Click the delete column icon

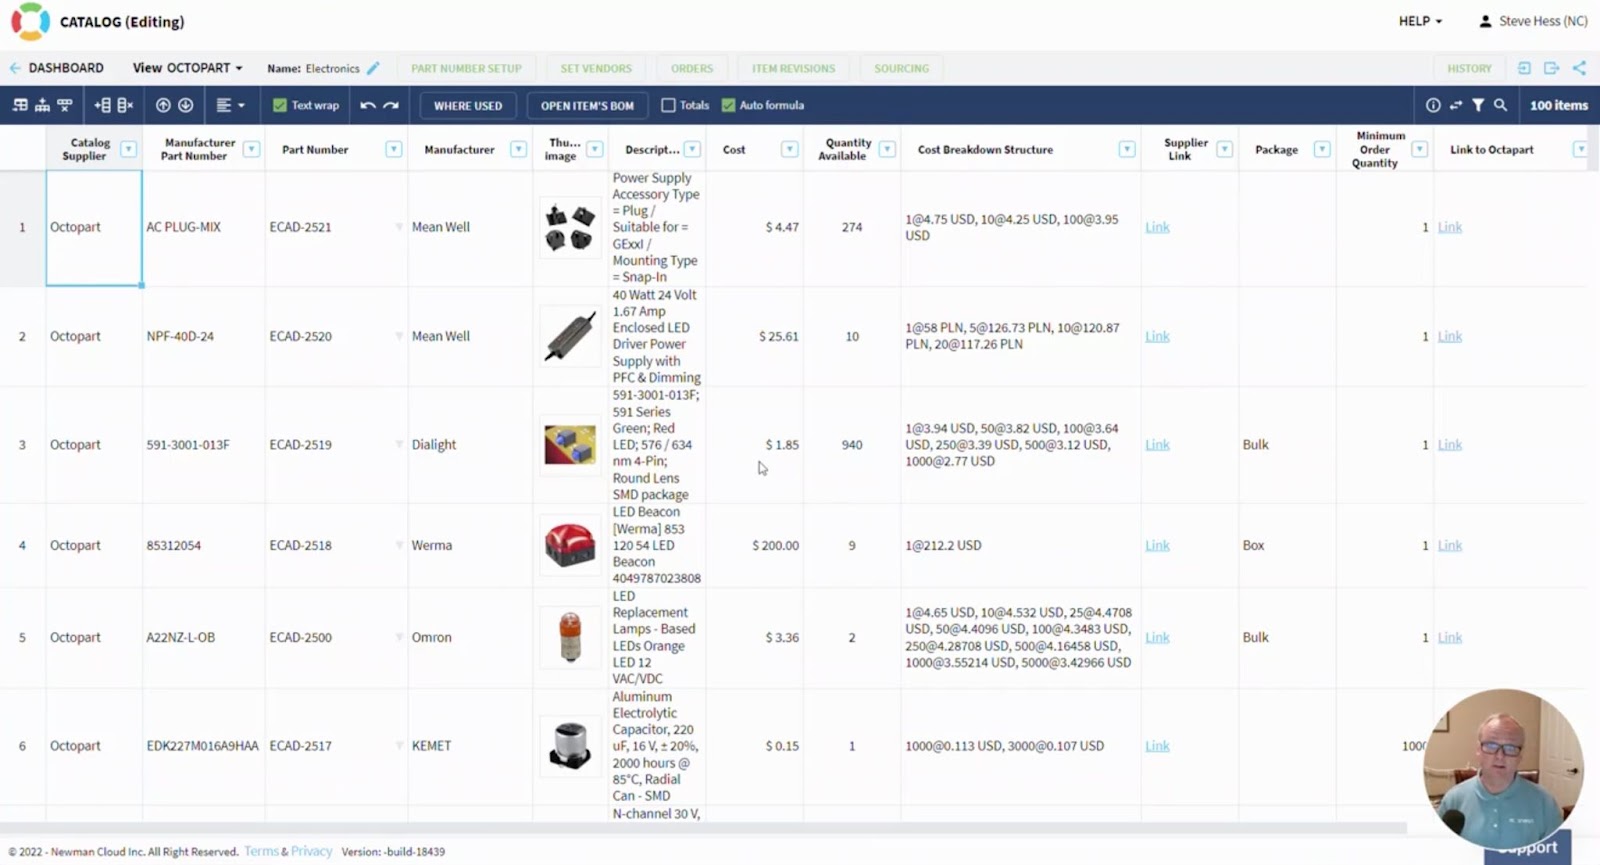click(125, 105)
